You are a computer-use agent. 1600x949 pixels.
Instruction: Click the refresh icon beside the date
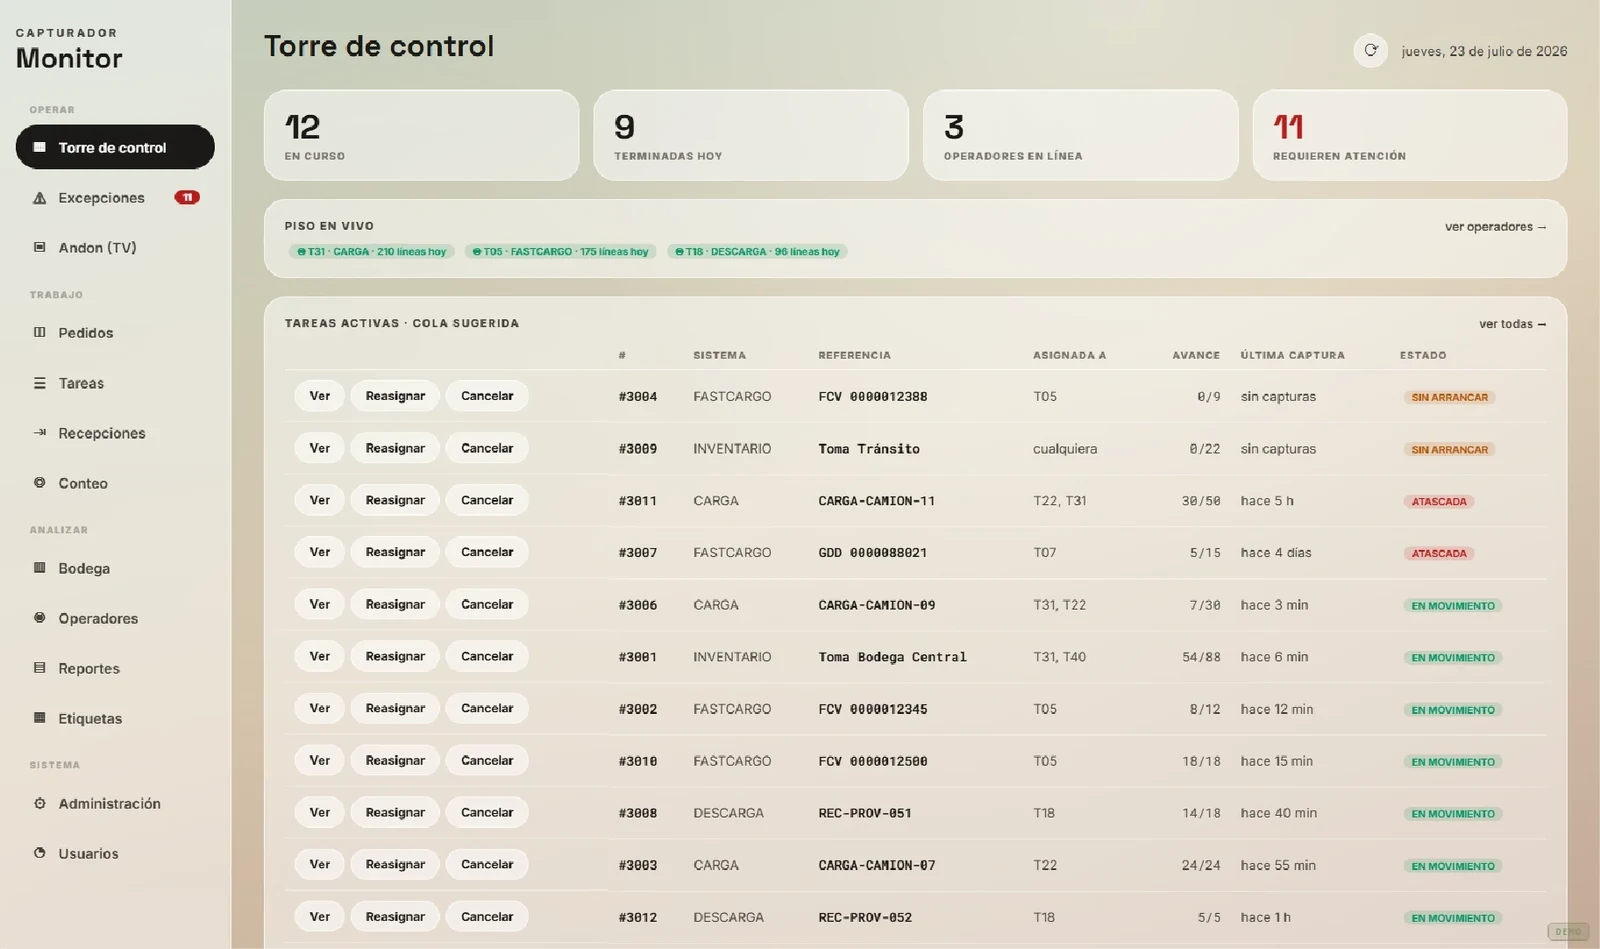pos(1370,50)
